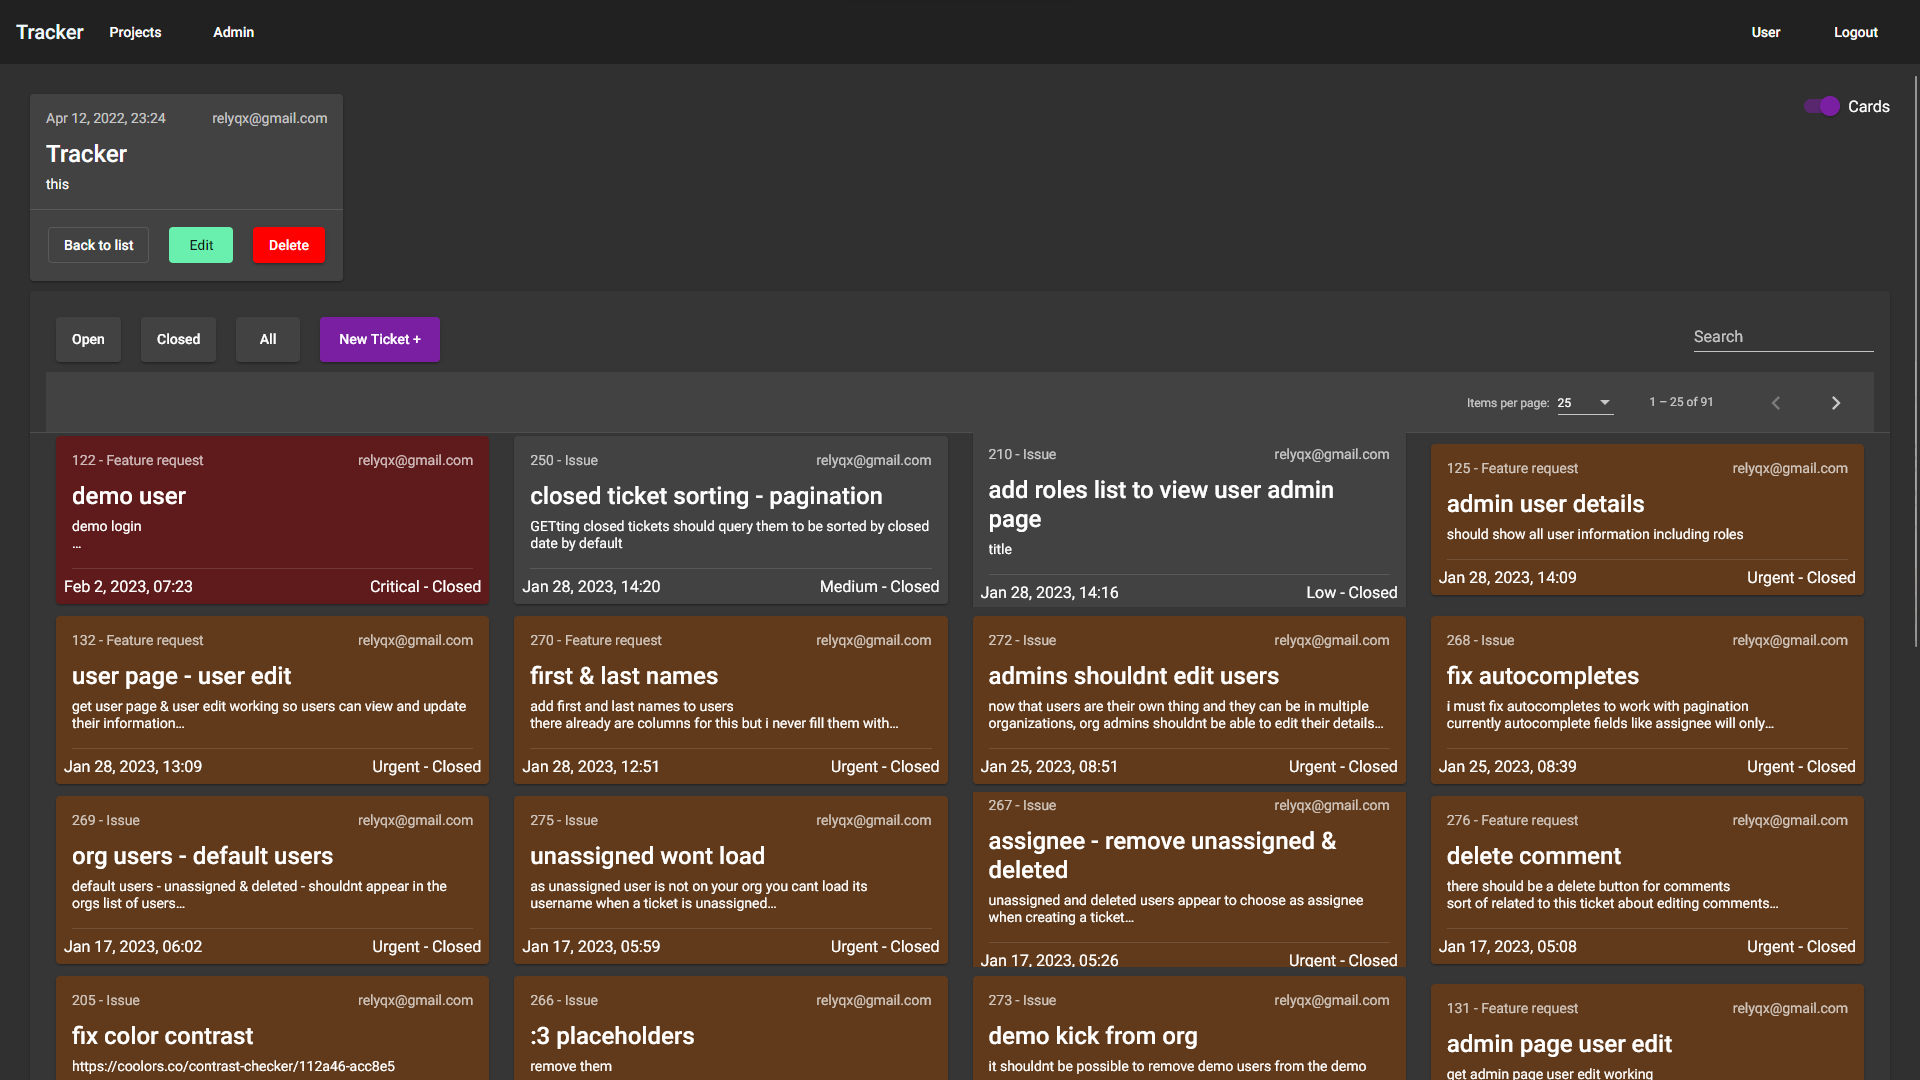This screenshot has height=1080, width=1920.
Task: Show All tickets
Action: coord(268,339)
